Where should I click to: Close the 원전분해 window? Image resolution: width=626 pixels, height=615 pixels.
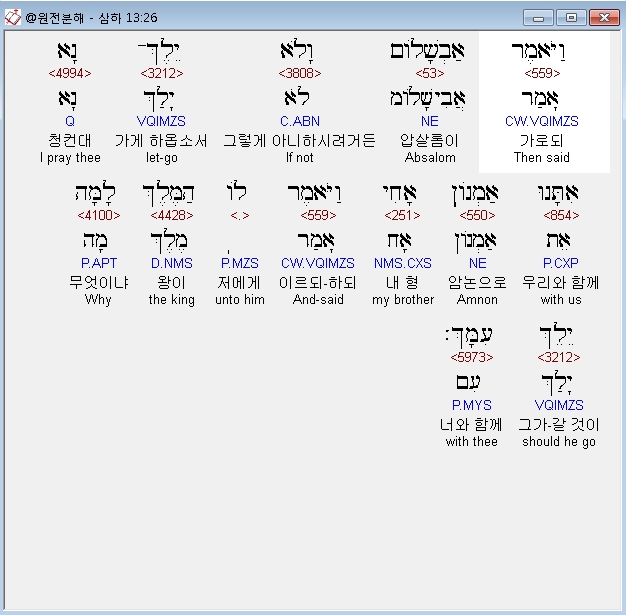pos(604,18)
